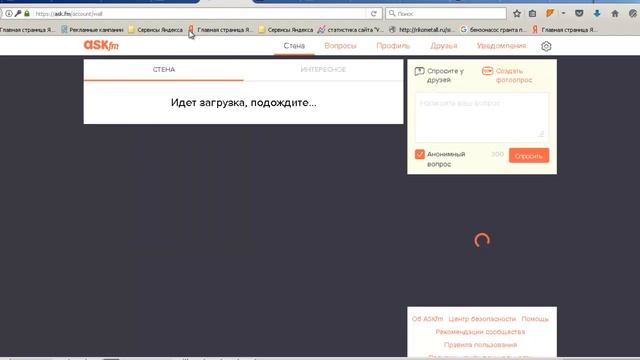Viewport: 640px width, 360px height.
Task: Click the orange extension icon in toolbar
Action: [x=550, y=13]
